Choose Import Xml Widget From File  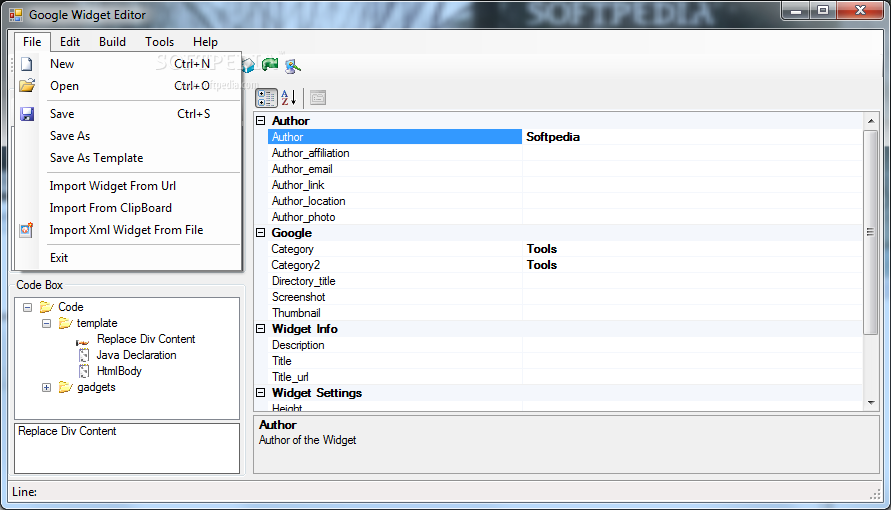129,230
